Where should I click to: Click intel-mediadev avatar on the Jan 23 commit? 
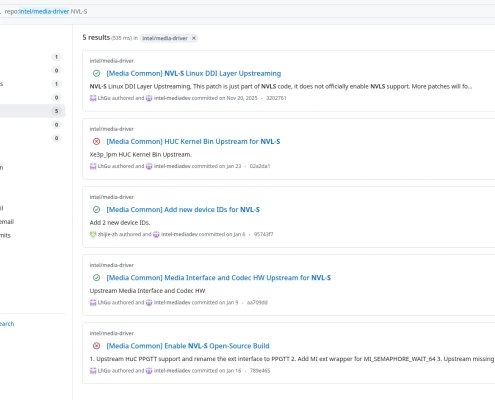[x=149, y=166]
